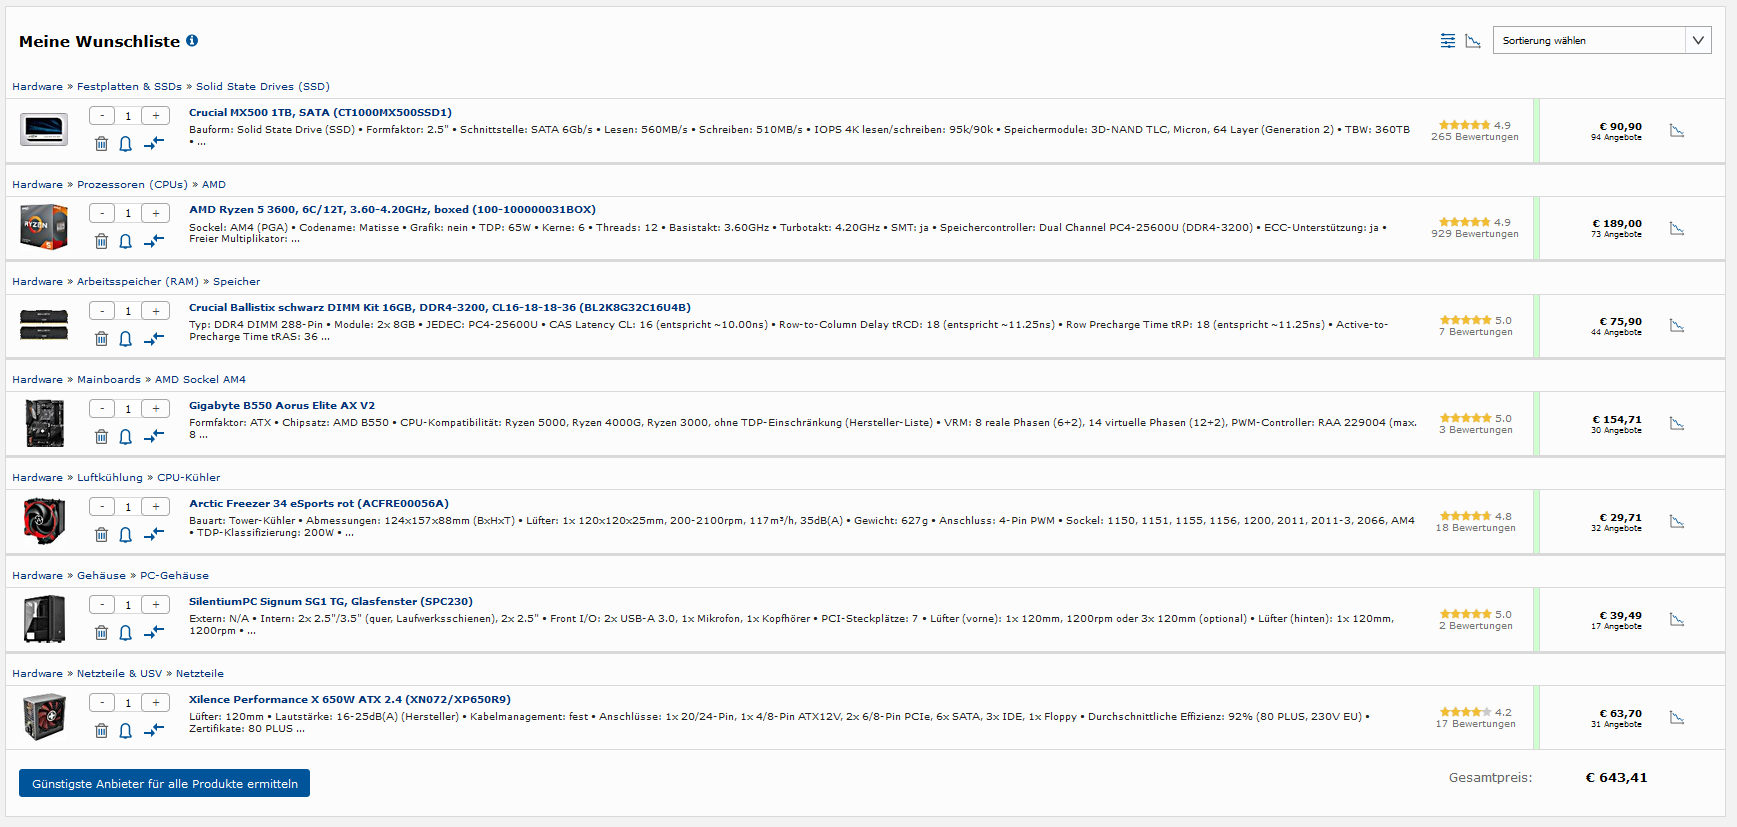Set price alert bell for Xilence Performance X
The image size is (1737, 827).
[126, 731]
